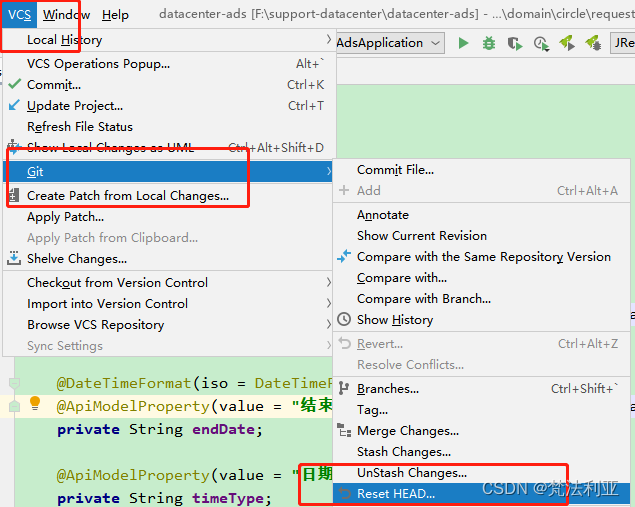
Task: Select Reset HEAD...
Action: click(x=482, y=494)
